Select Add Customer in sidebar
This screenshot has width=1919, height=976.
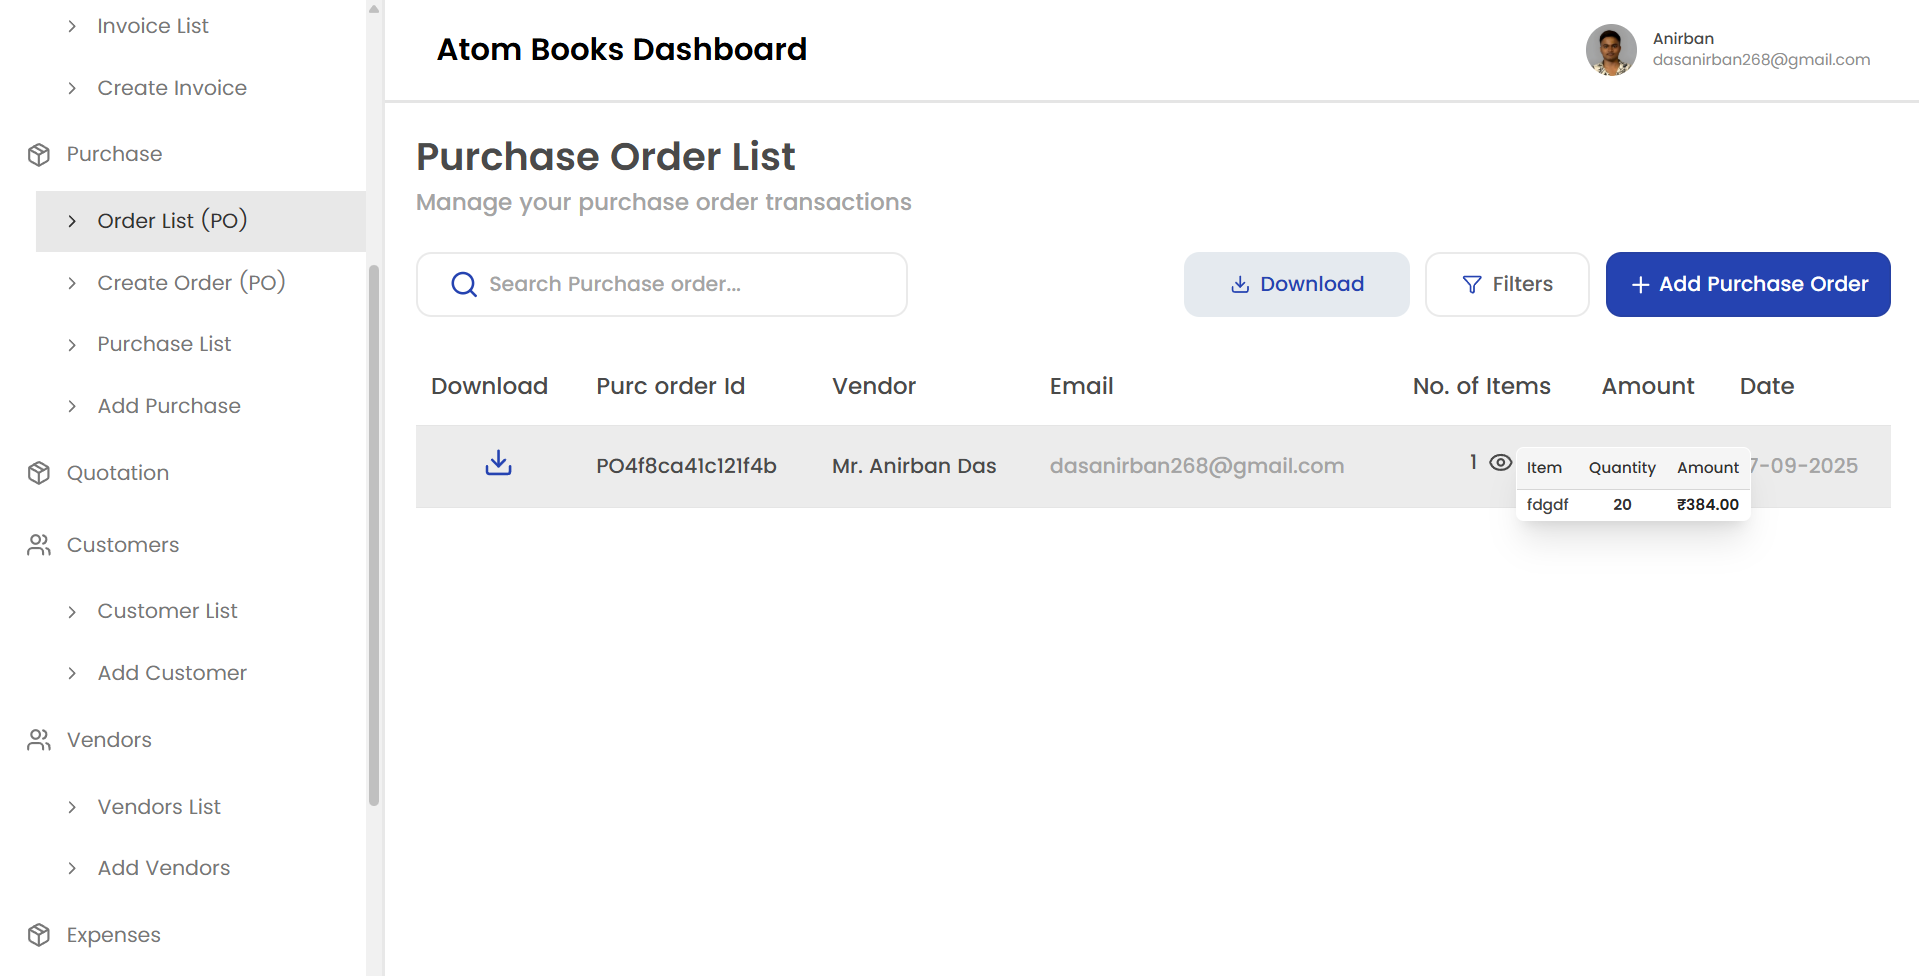click(171, 673)
